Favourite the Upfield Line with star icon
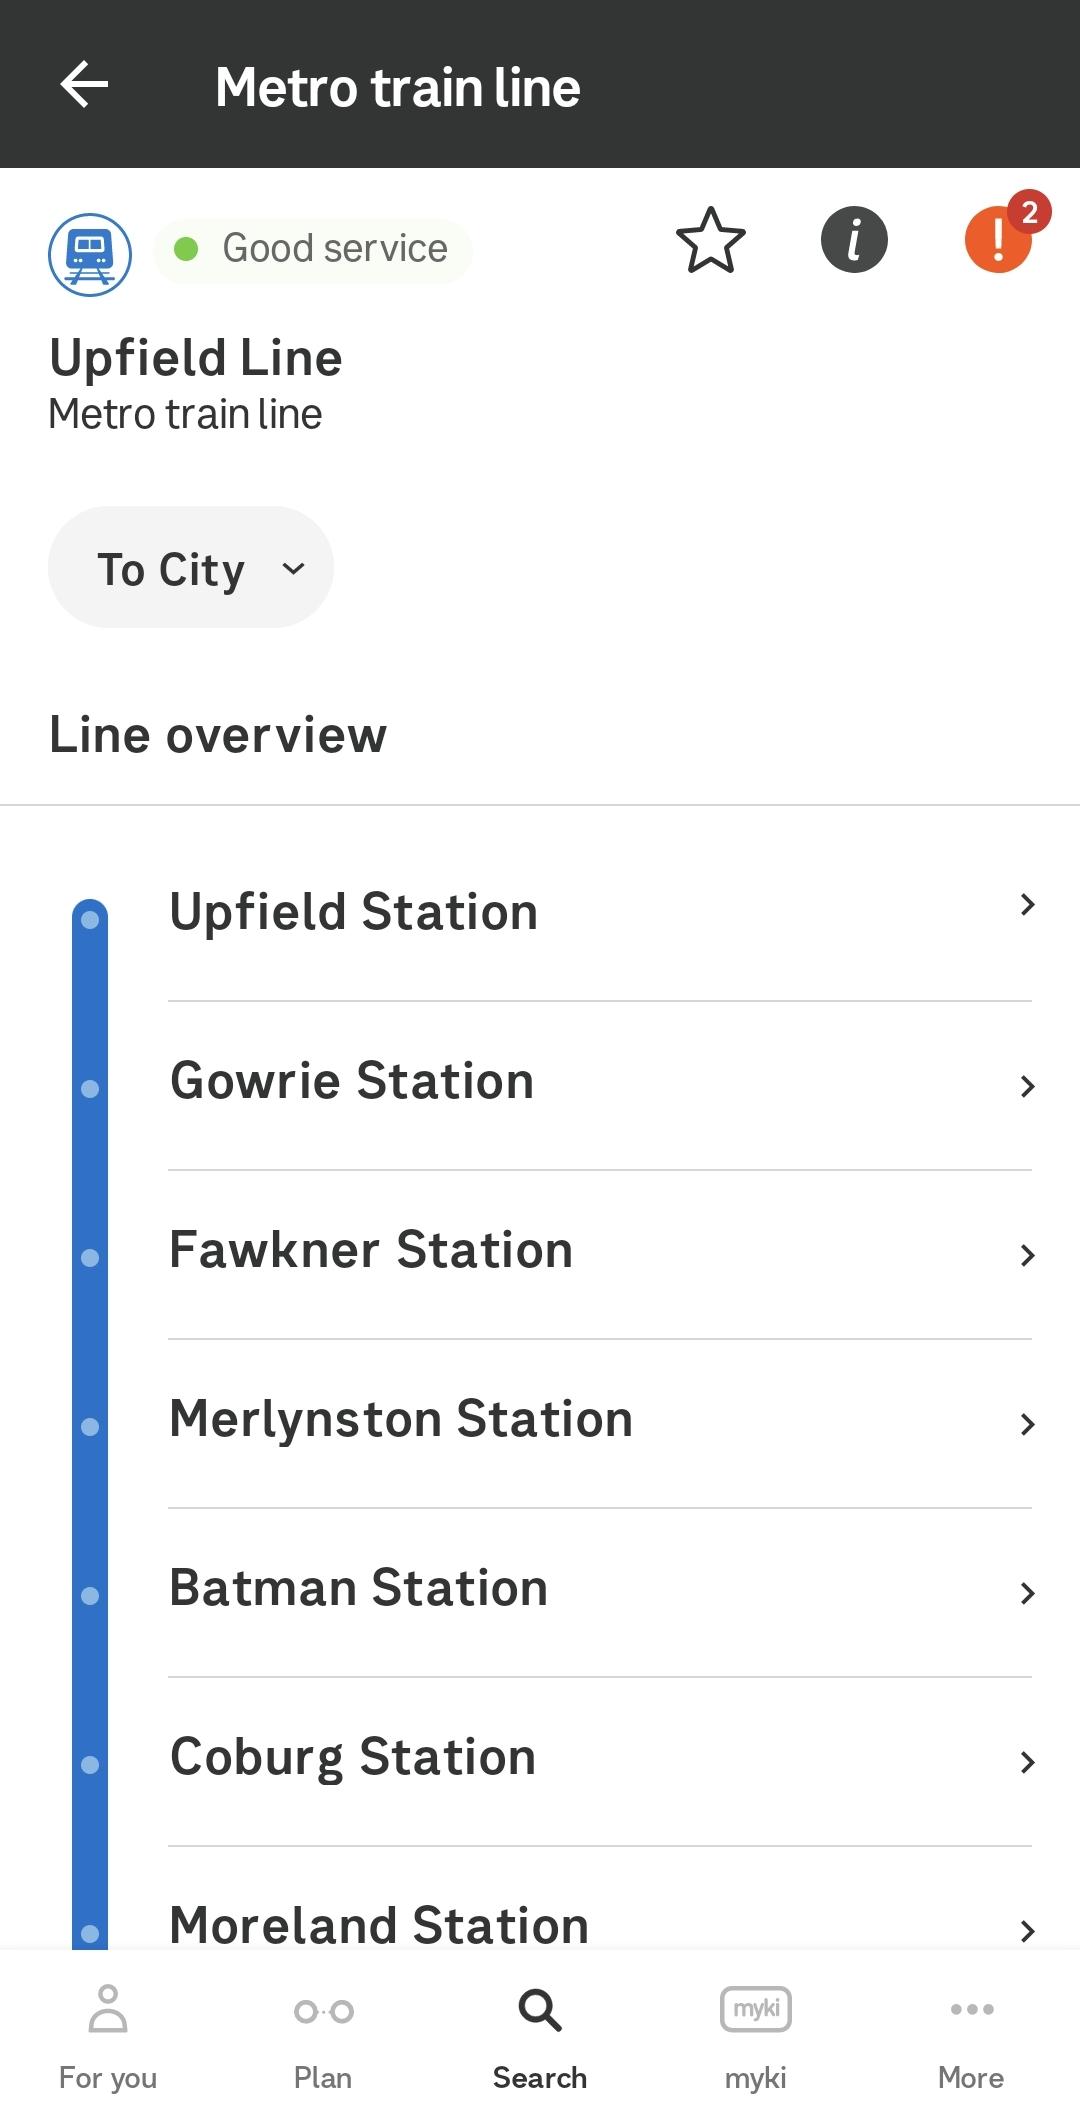 710,241
